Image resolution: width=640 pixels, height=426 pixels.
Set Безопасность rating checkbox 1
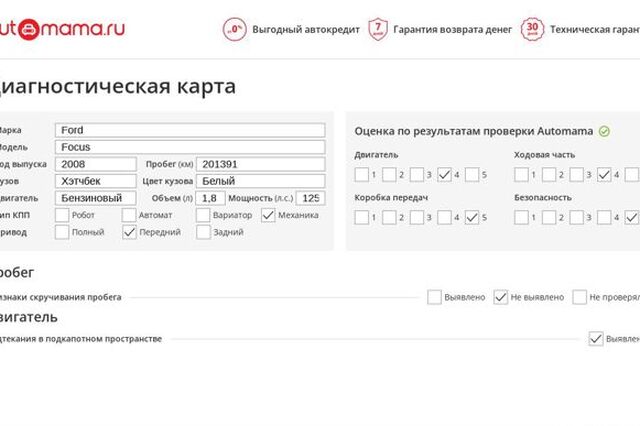click(521, 217)
